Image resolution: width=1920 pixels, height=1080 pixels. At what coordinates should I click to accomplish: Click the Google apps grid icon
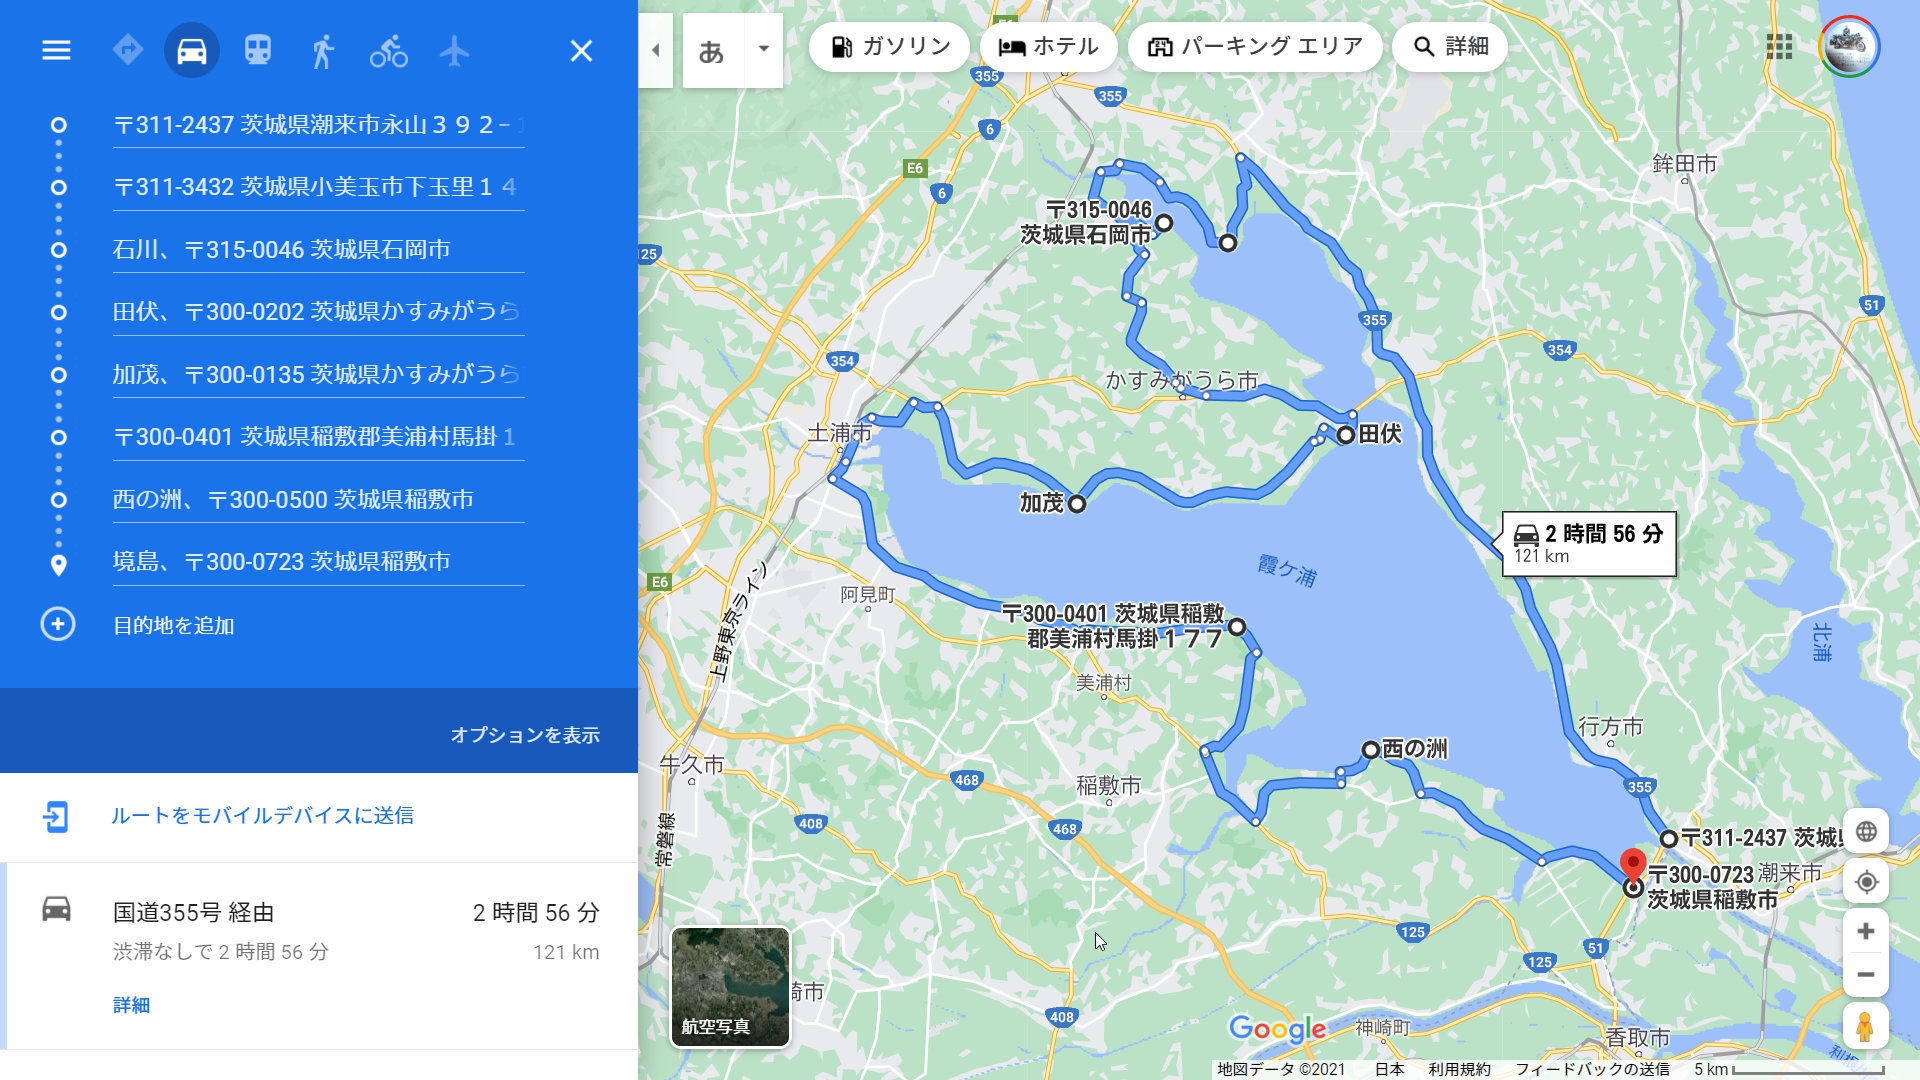1779,47
